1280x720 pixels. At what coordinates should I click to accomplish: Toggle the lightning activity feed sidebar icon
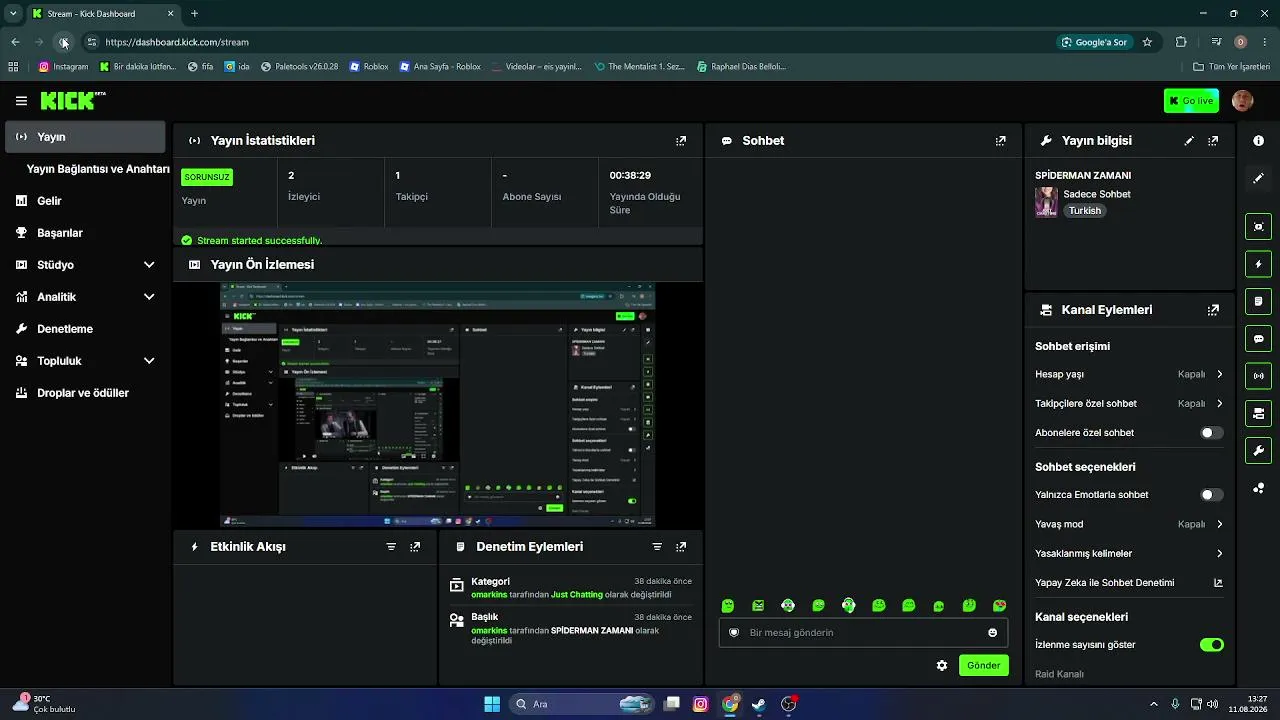[1258, 264]
